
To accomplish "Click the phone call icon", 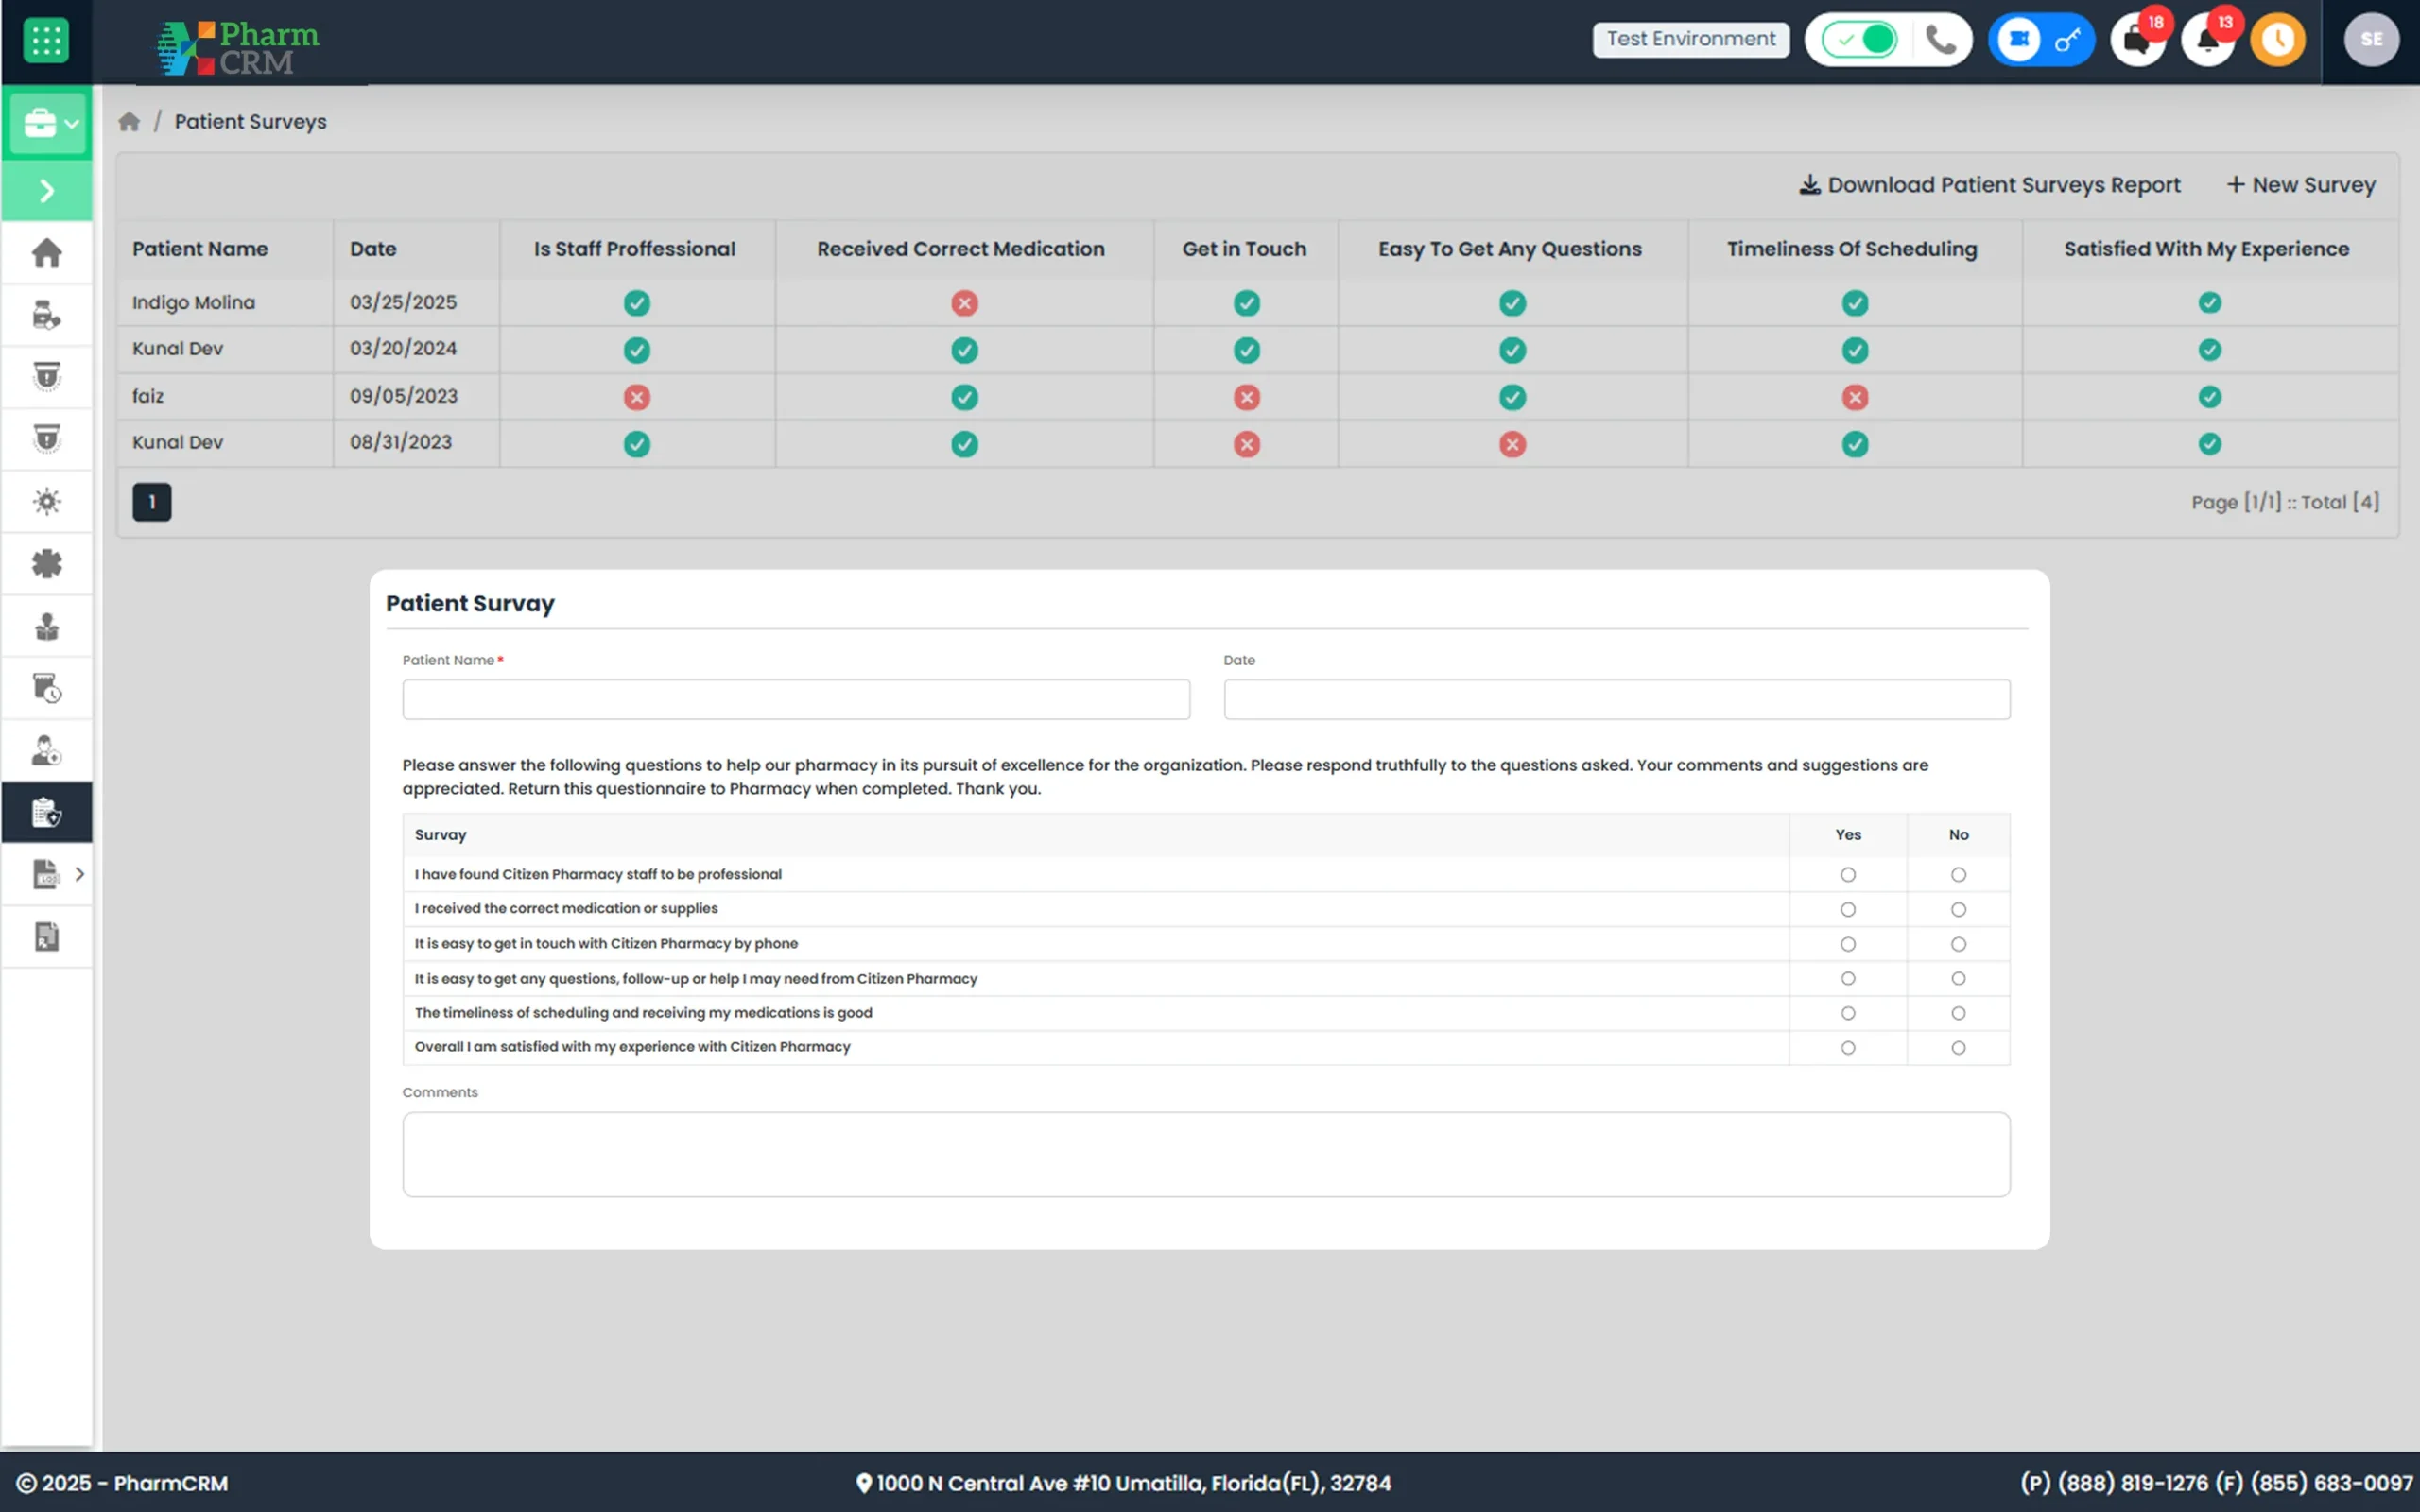I will point(1941,40).
